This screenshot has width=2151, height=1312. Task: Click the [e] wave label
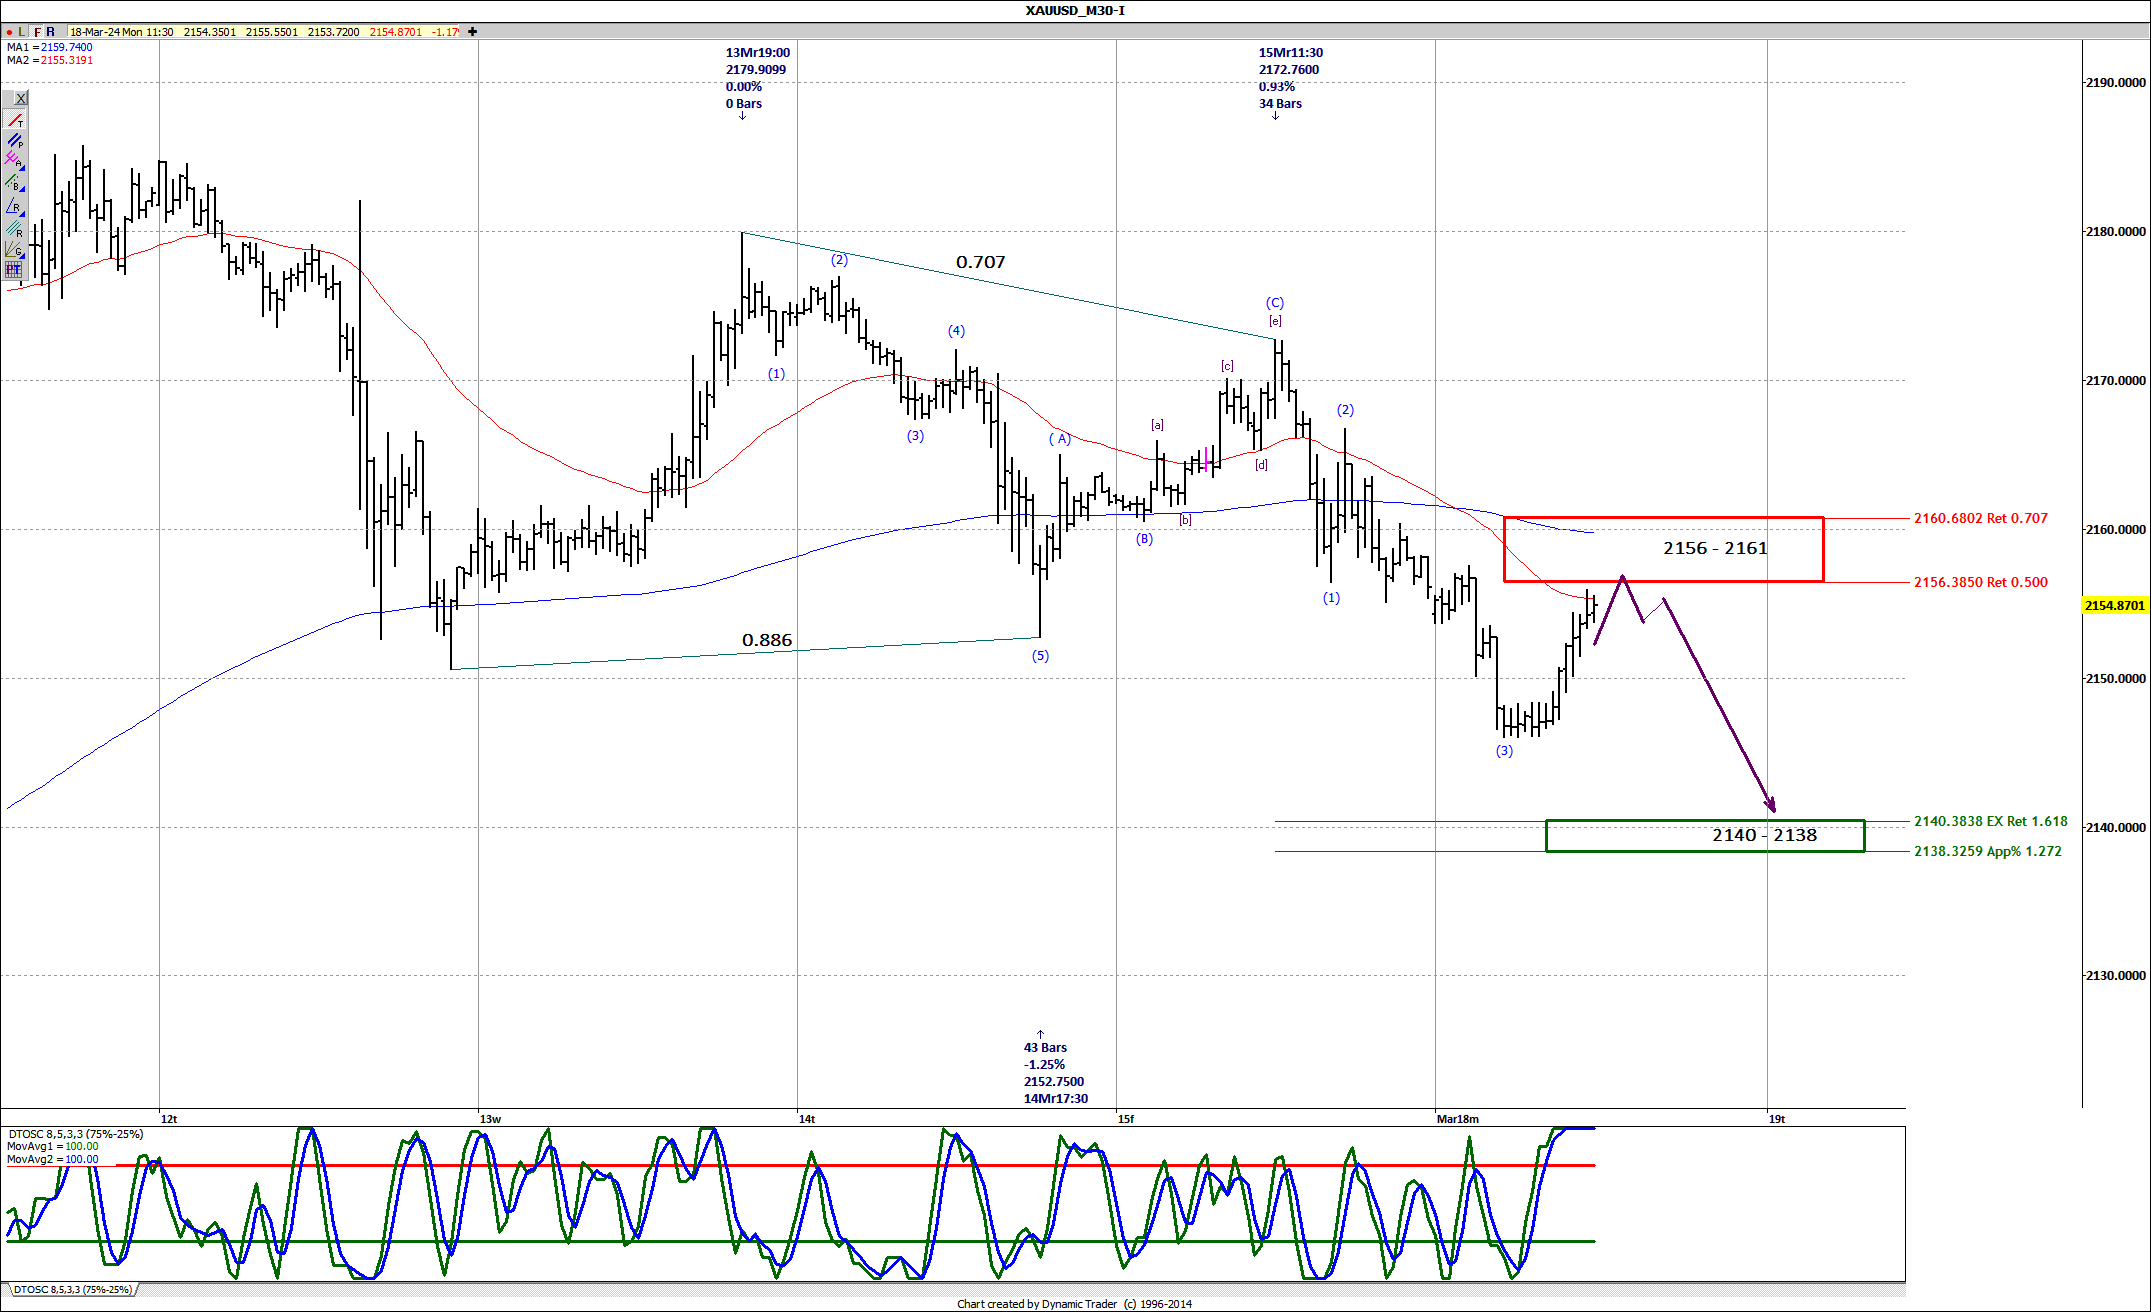[1275, 321]
